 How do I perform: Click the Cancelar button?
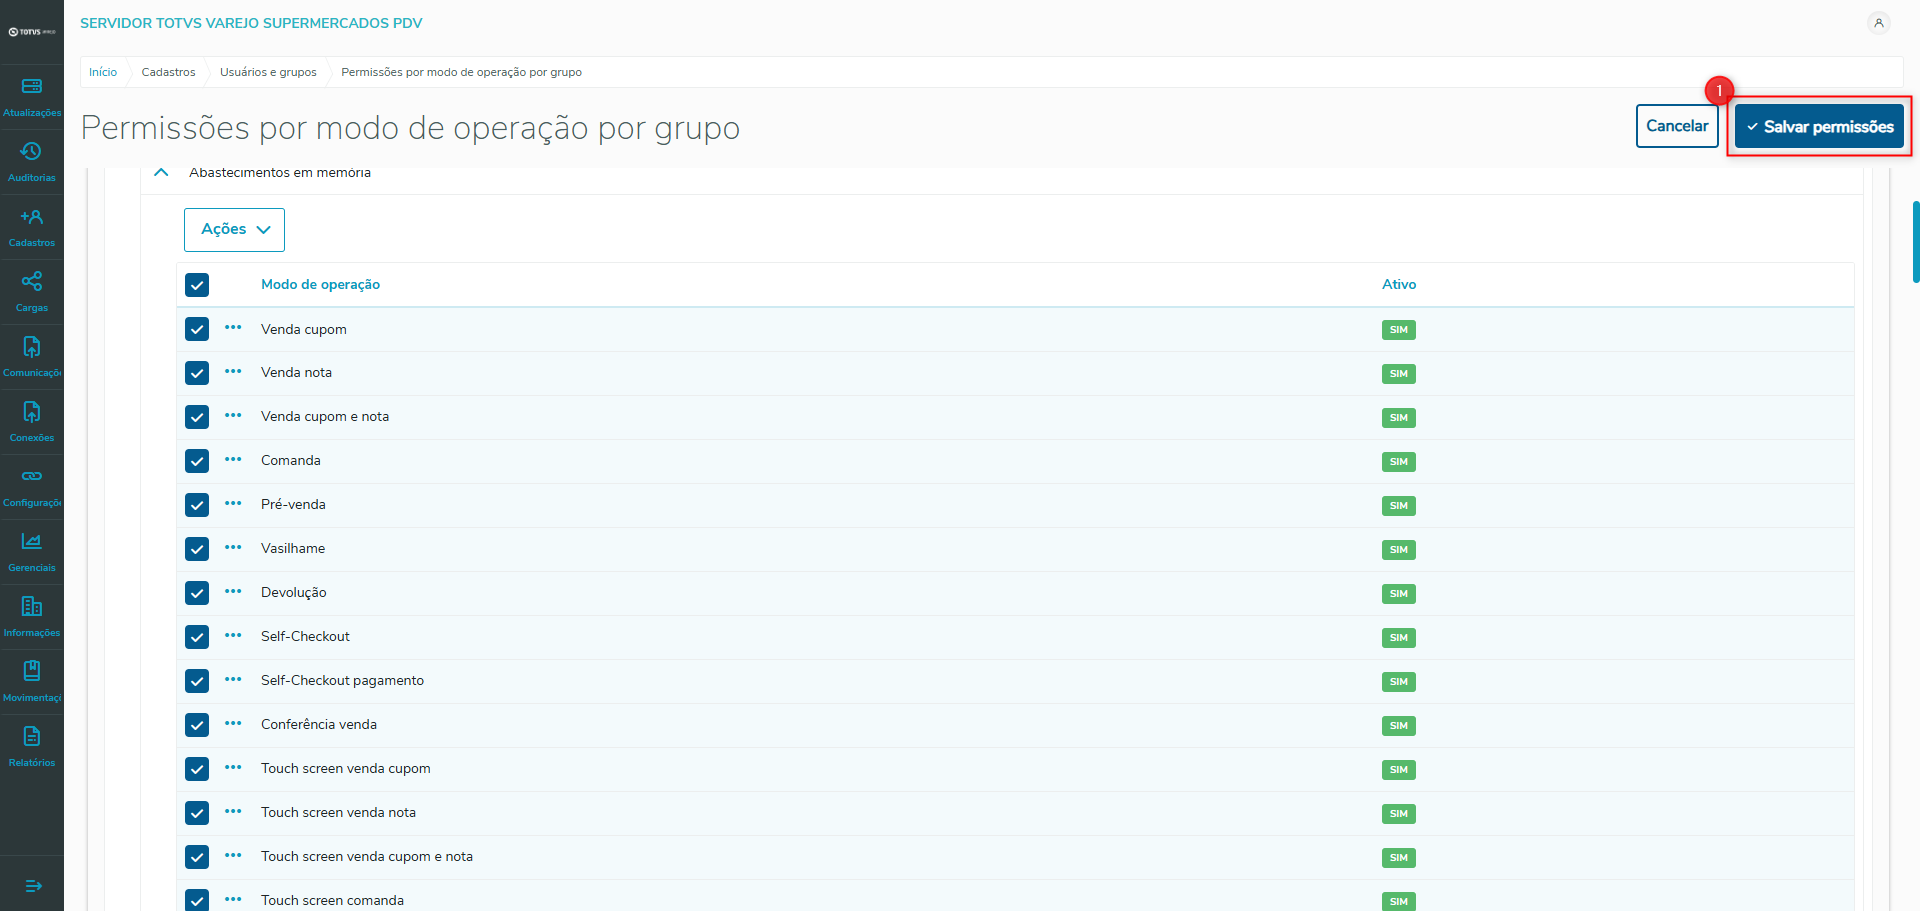1677,126
